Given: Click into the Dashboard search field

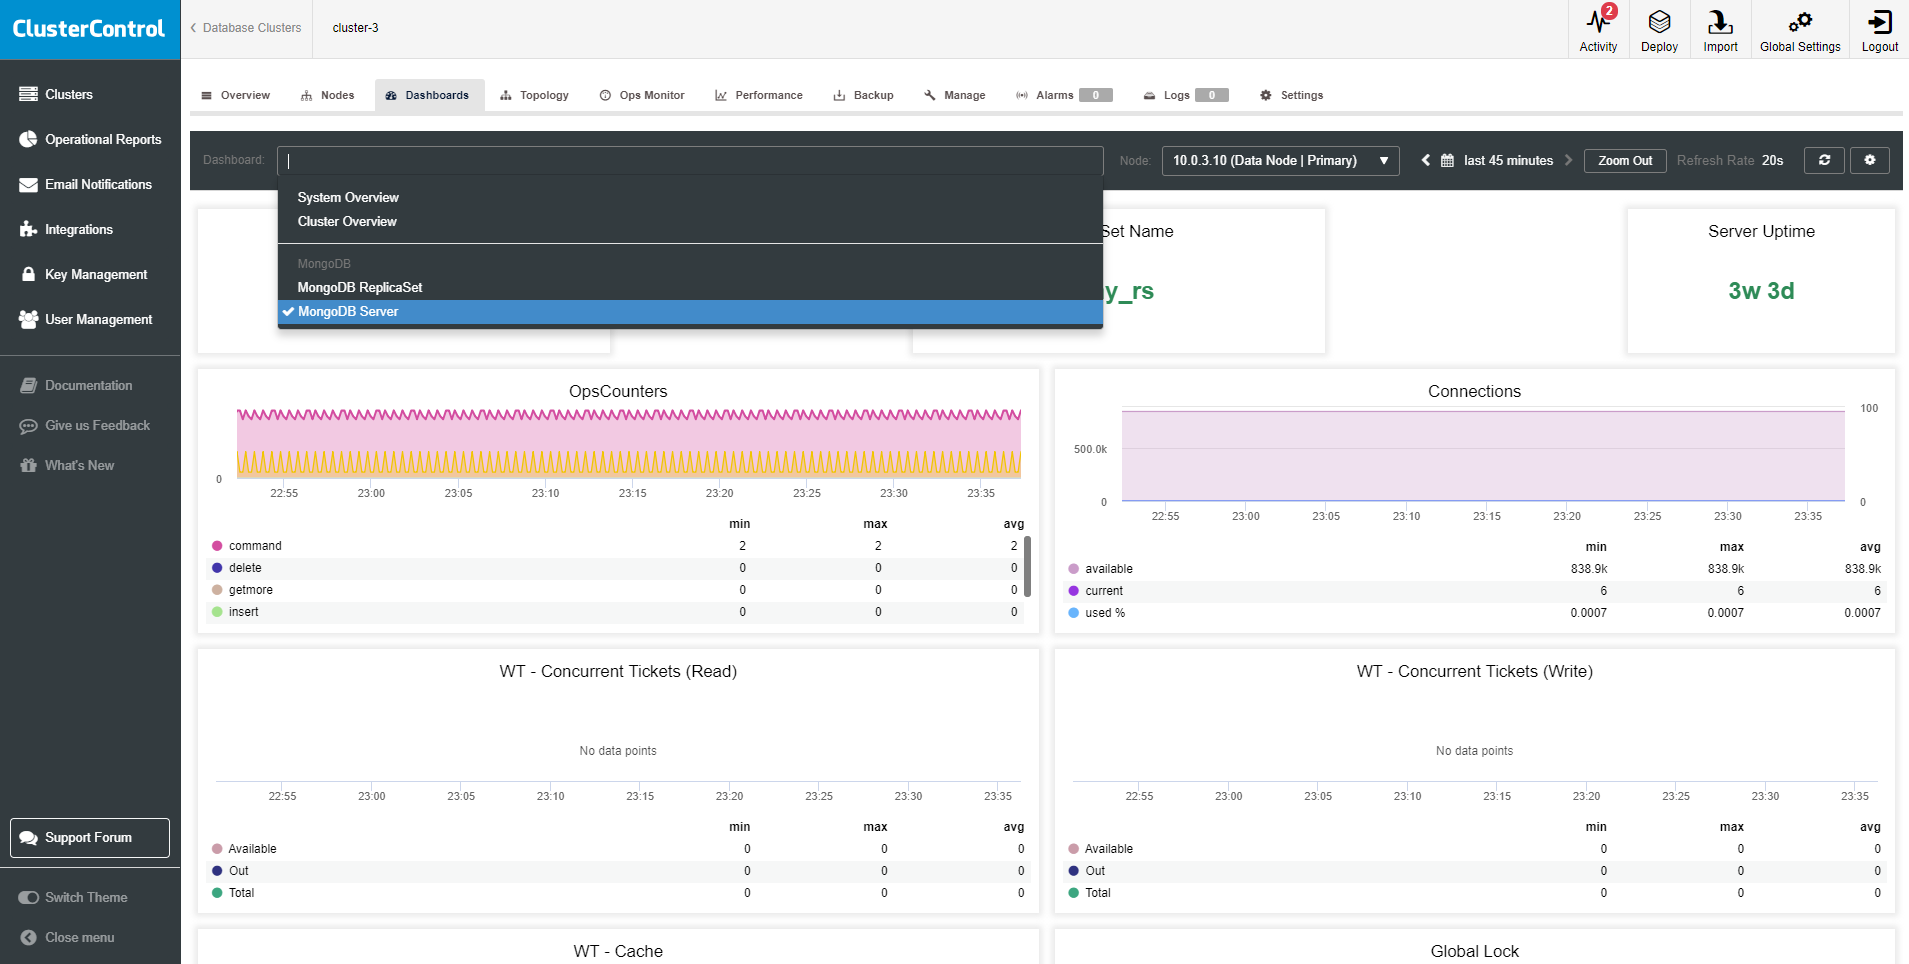Looking at the screenshot, I should pyautogui.click(x=690, y=160).
